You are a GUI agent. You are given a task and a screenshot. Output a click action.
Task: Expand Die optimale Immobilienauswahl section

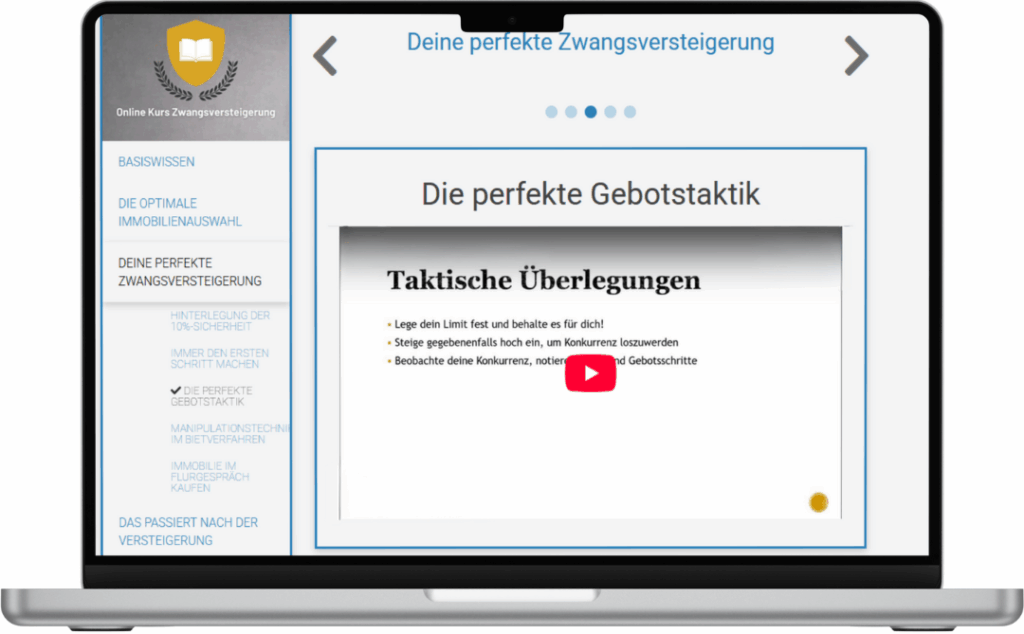[x=180, y=212]
